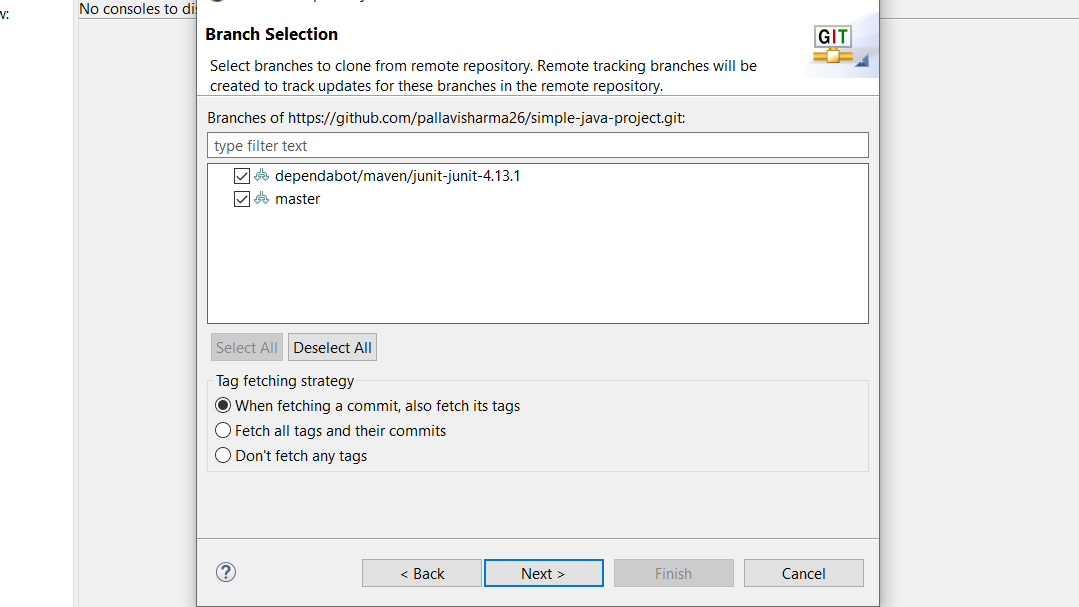
Task: Highlight the dependabot/maven/junit-junit-4.13.1 branch name
Action: point(397,176)
